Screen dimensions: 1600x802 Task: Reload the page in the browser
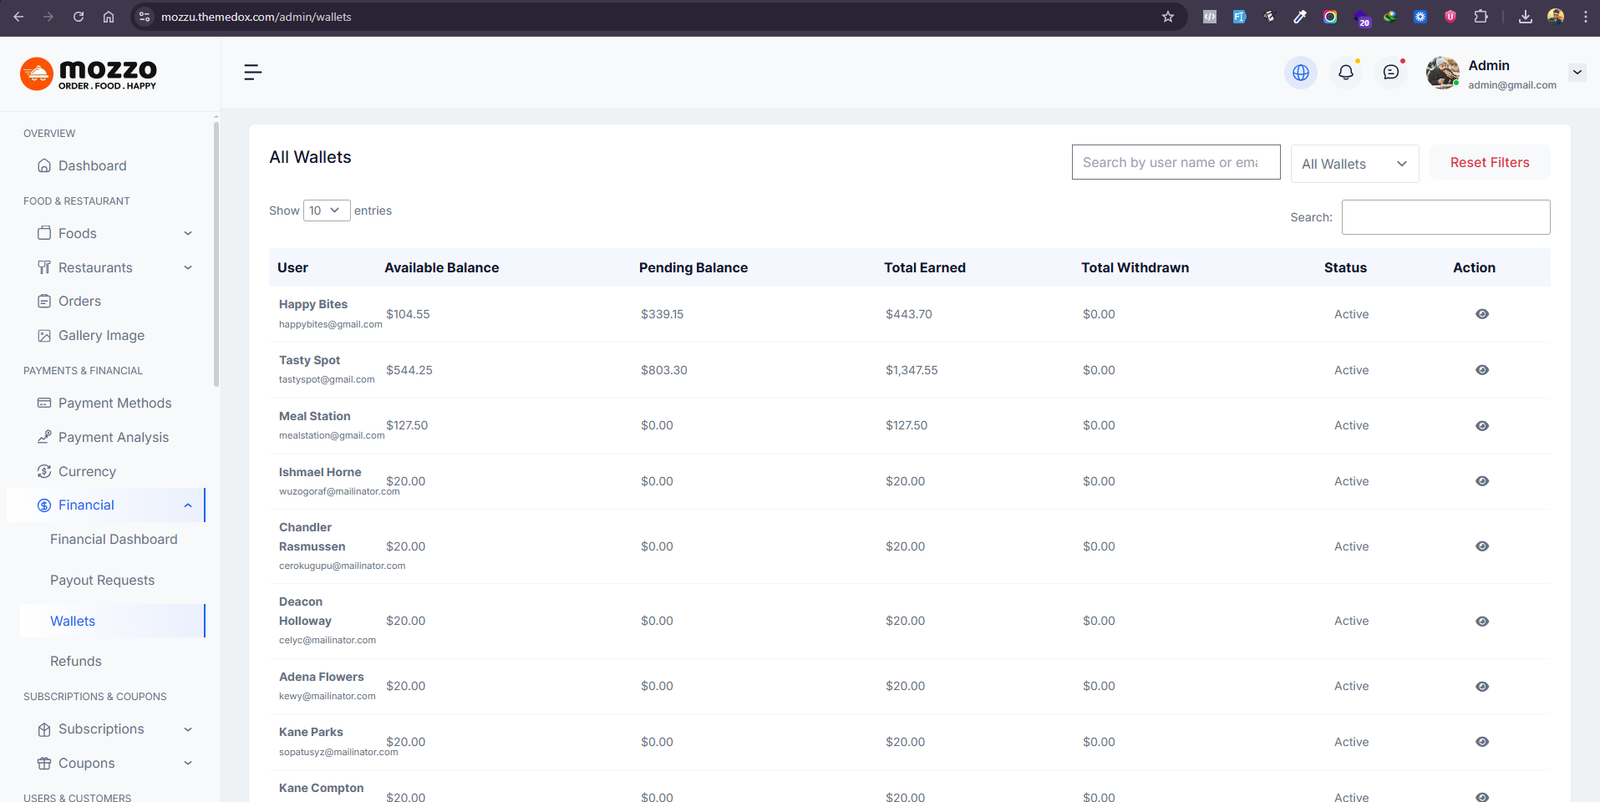78,17
